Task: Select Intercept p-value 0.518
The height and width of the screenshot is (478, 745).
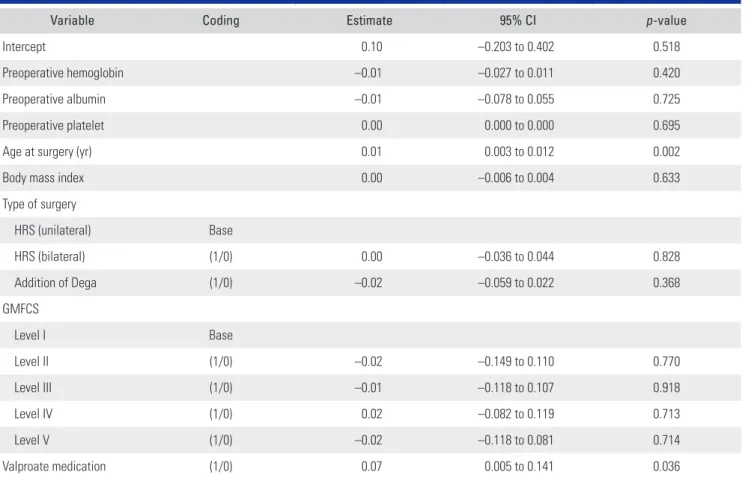Action: tap(666, 47)
